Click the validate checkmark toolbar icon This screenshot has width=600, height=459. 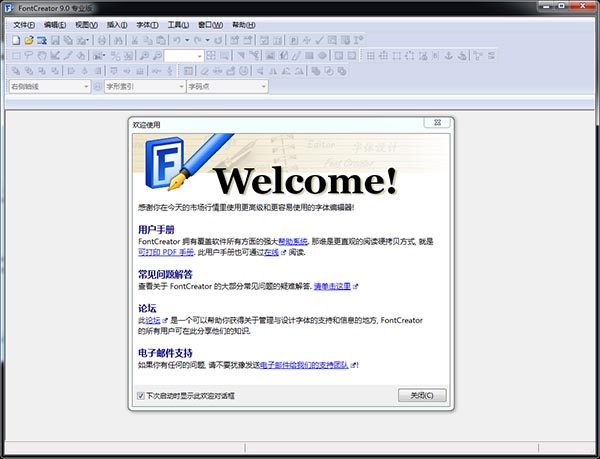pyautogui.click(x=319, y=40)
